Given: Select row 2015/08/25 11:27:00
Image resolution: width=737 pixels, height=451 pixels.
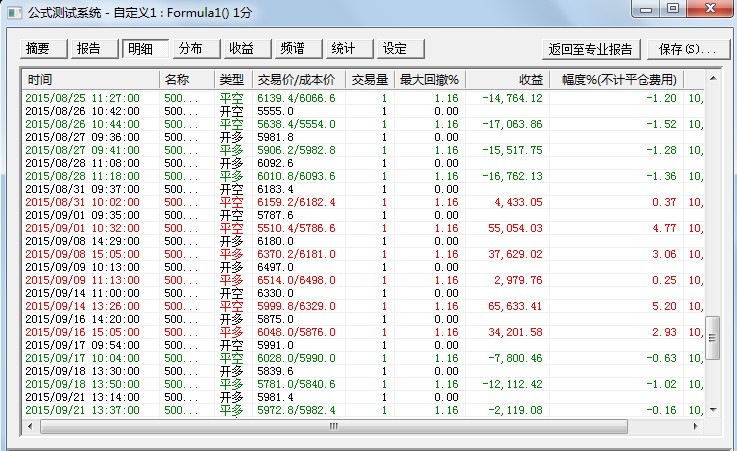Looking at the screenshot, I should 363,98.
